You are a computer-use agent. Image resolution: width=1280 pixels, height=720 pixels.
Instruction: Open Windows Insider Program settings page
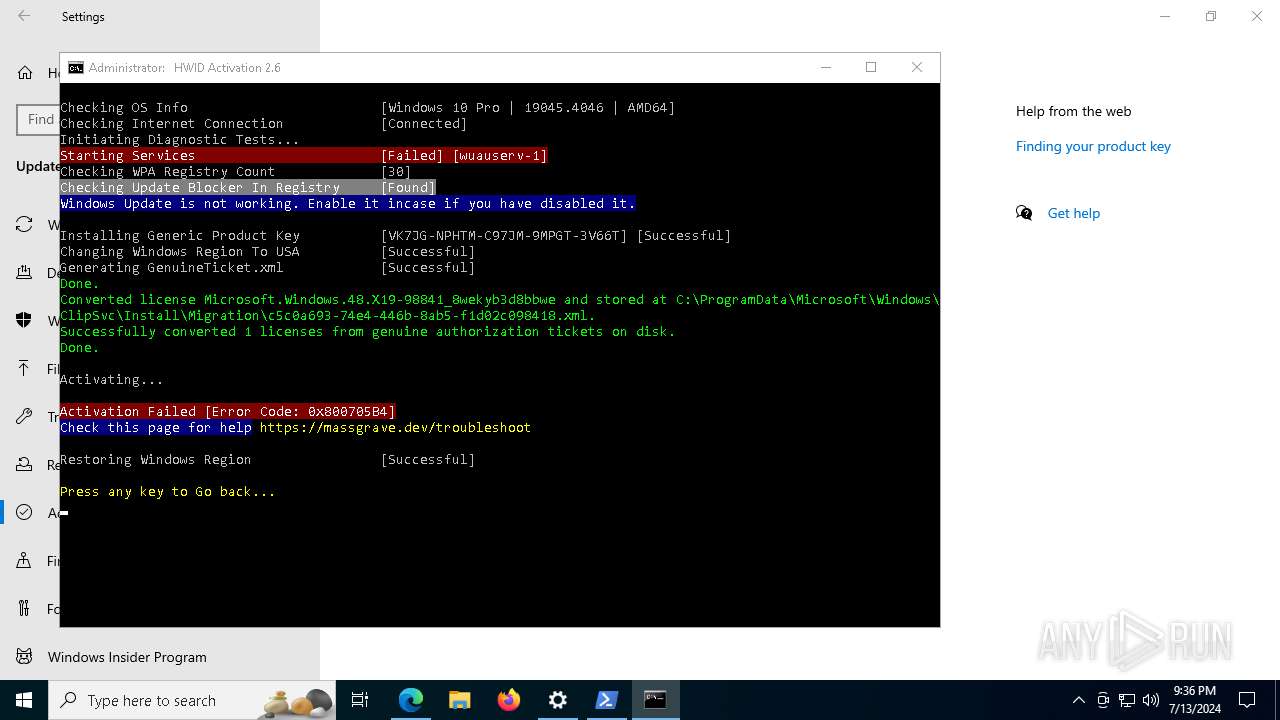127,657
